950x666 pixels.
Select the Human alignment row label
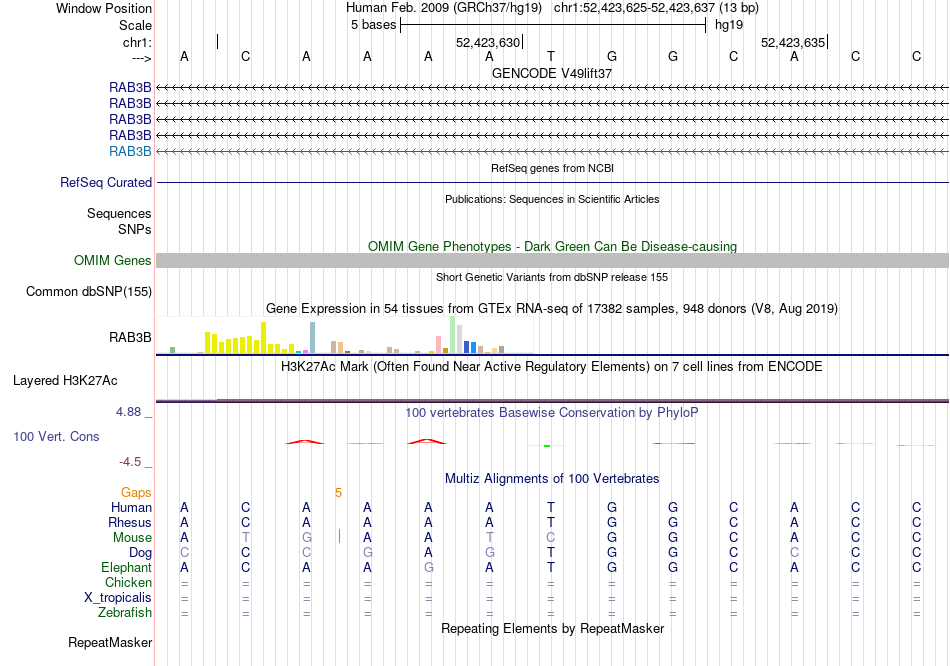tap(131, 507)
